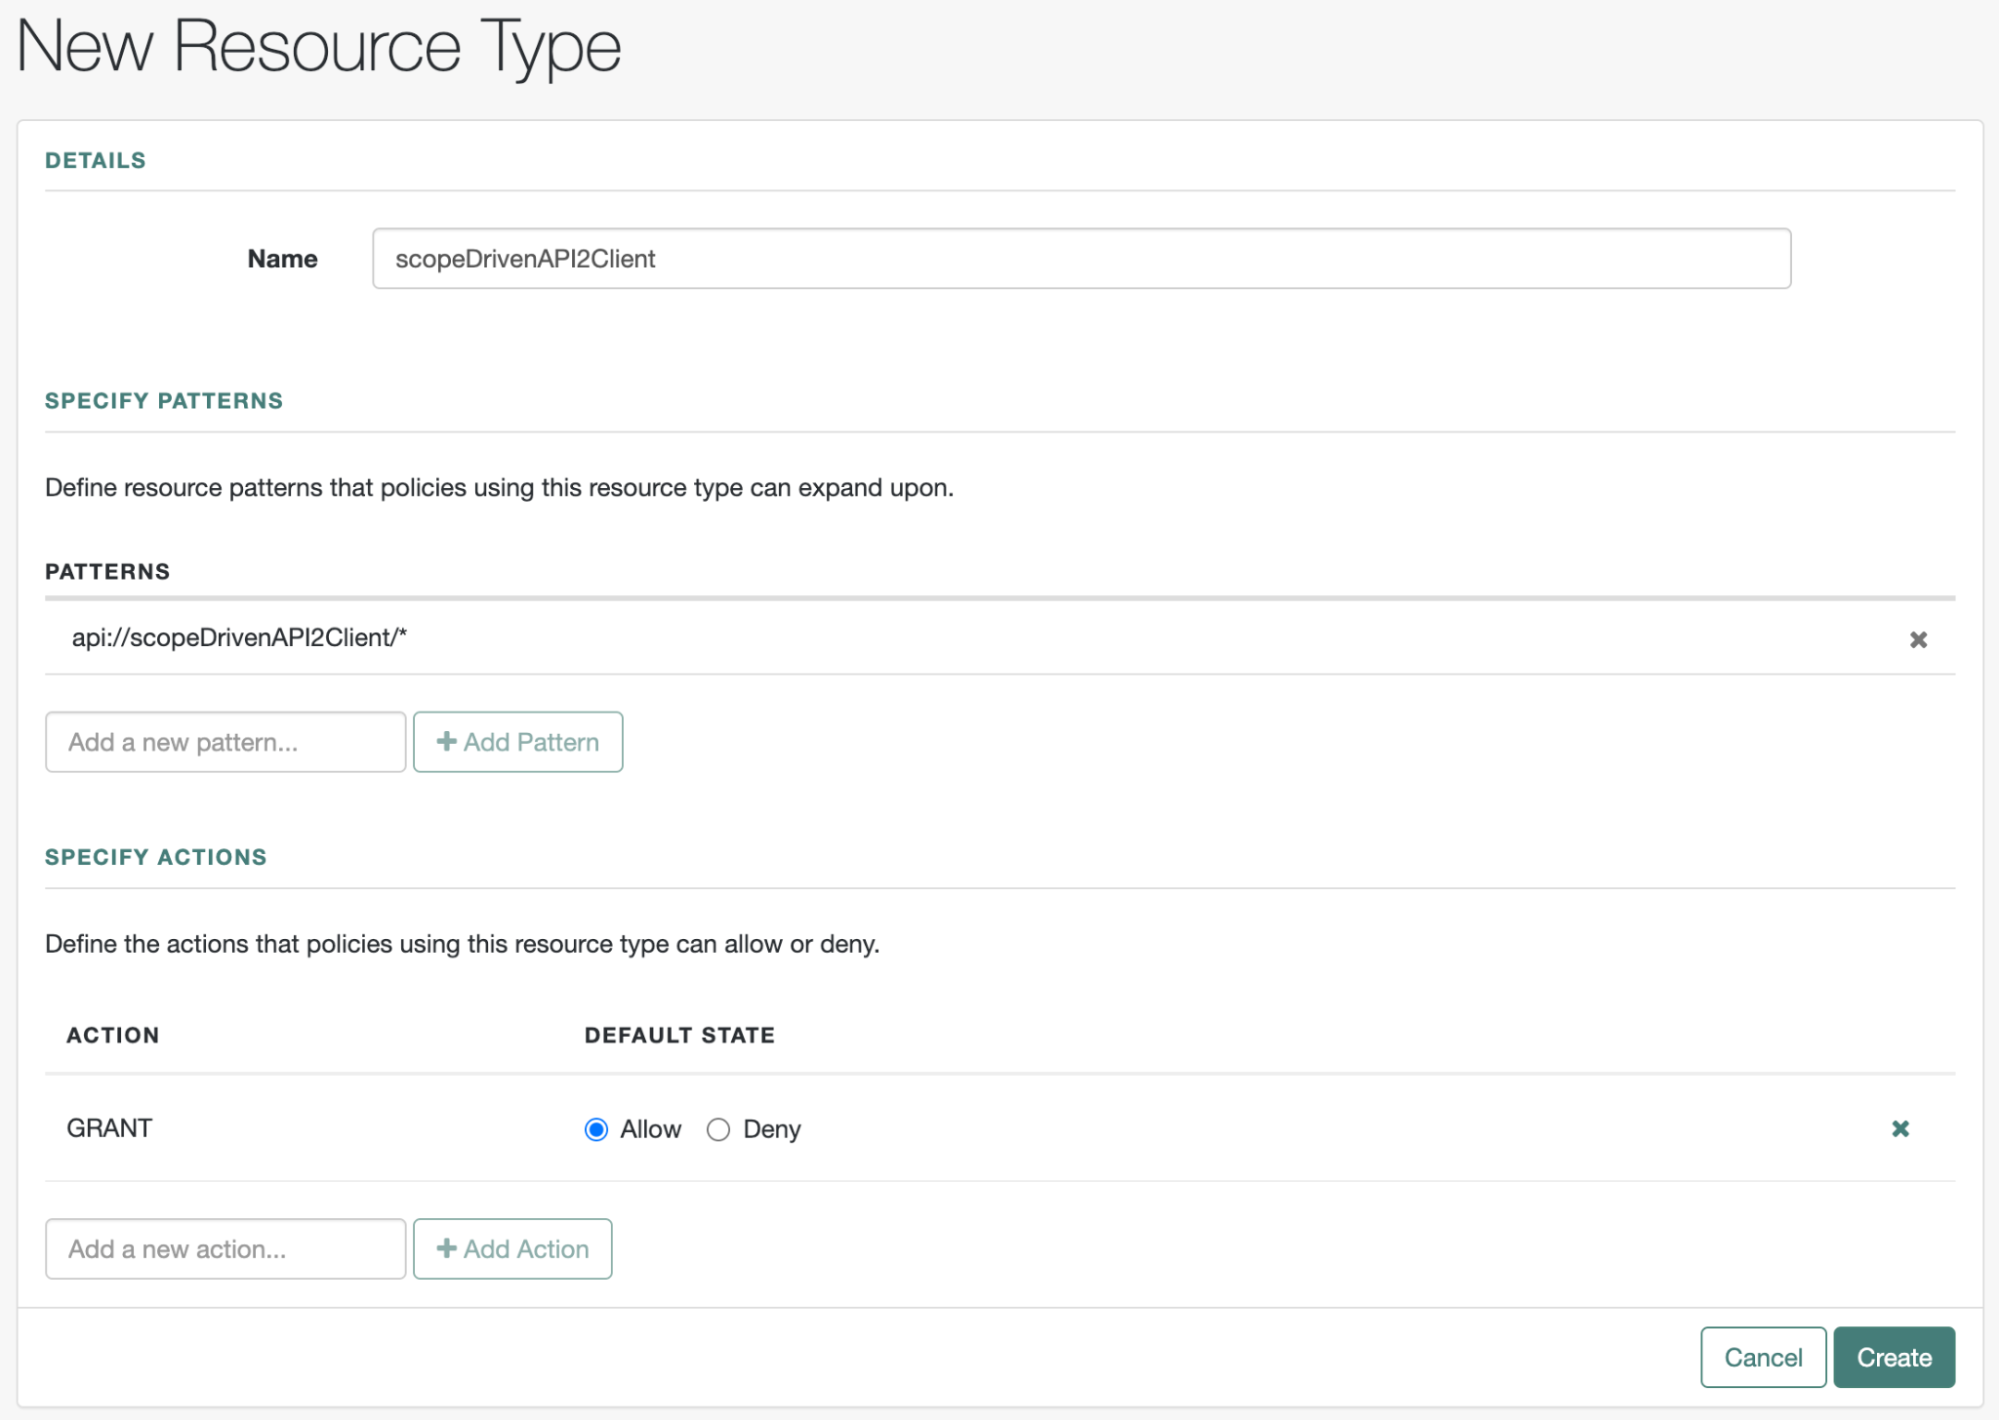
Task: Click the Create button
Action: [1893, 1356]
